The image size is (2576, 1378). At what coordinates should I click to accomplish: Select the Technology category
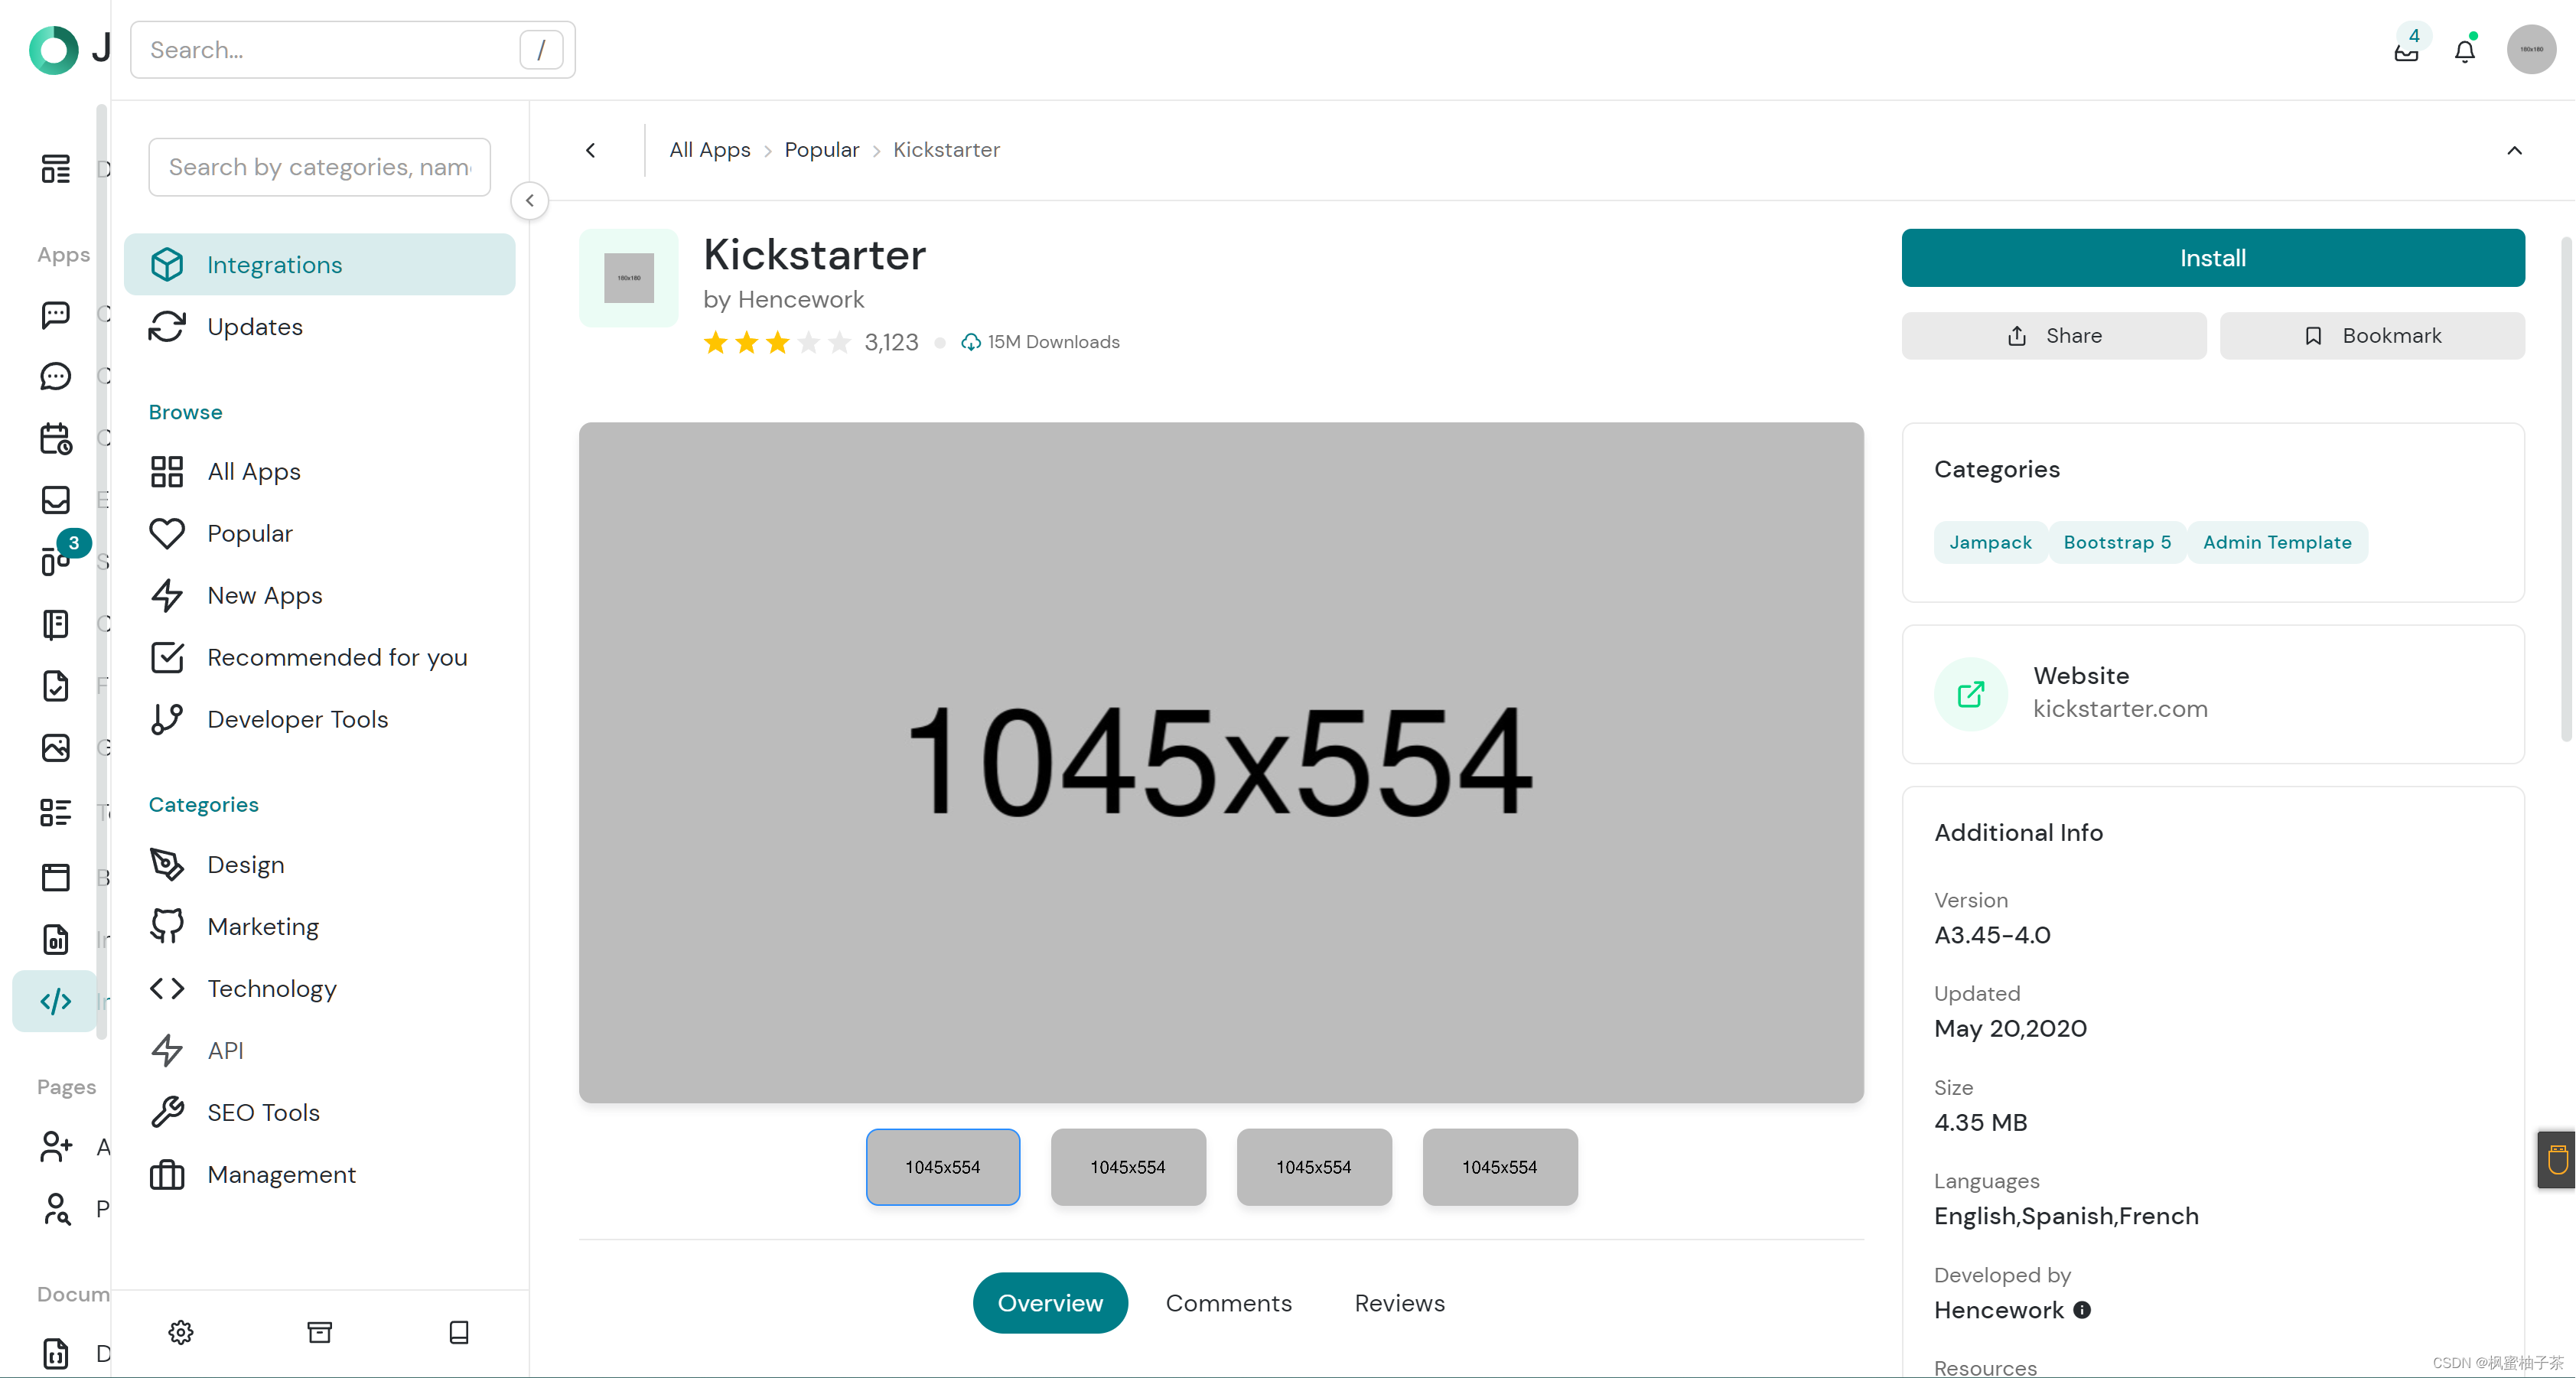pos(320,989)
